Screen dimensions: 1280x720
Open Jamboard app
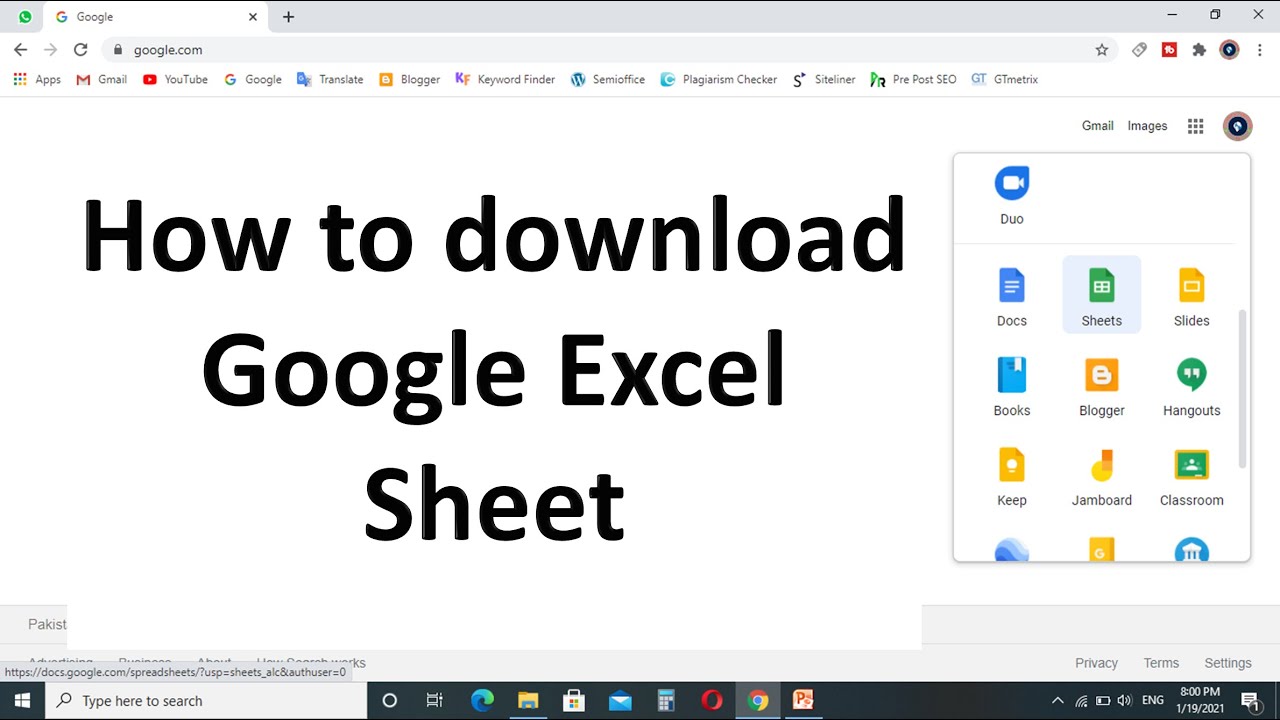1101,475
